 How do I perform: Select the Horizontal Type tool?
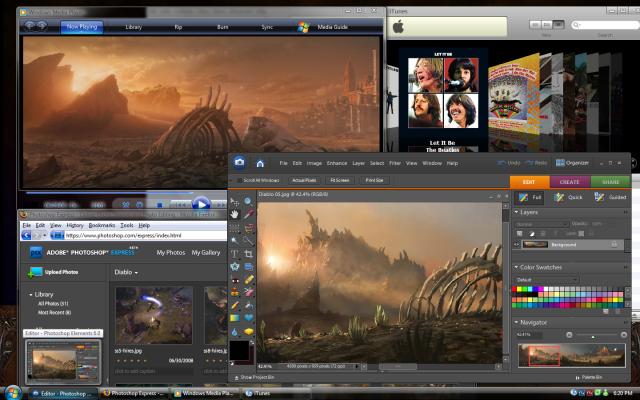(235, 254)
